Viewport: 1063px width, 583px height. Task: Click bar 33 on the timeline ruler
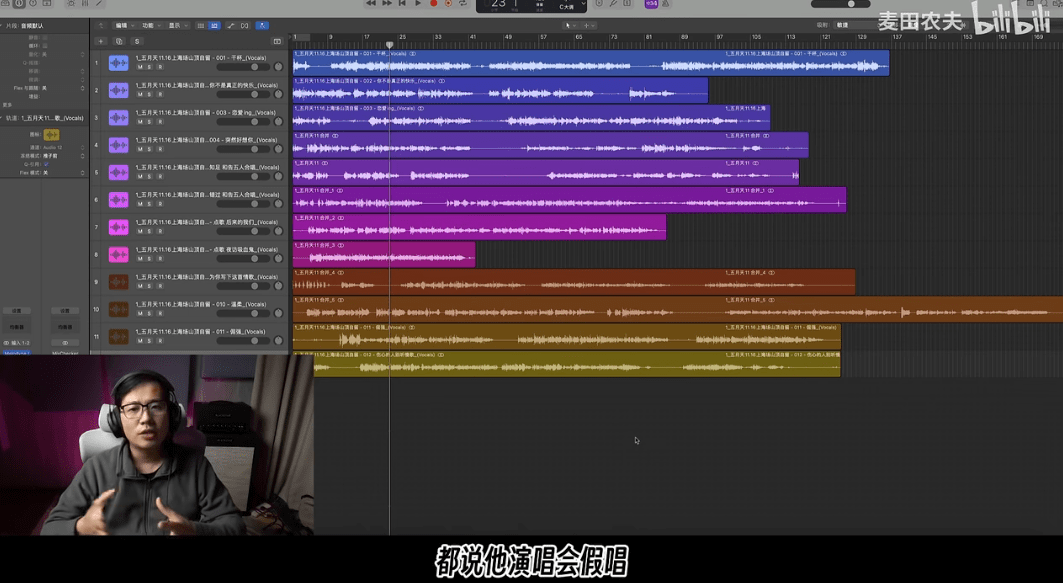click(437, 37)
